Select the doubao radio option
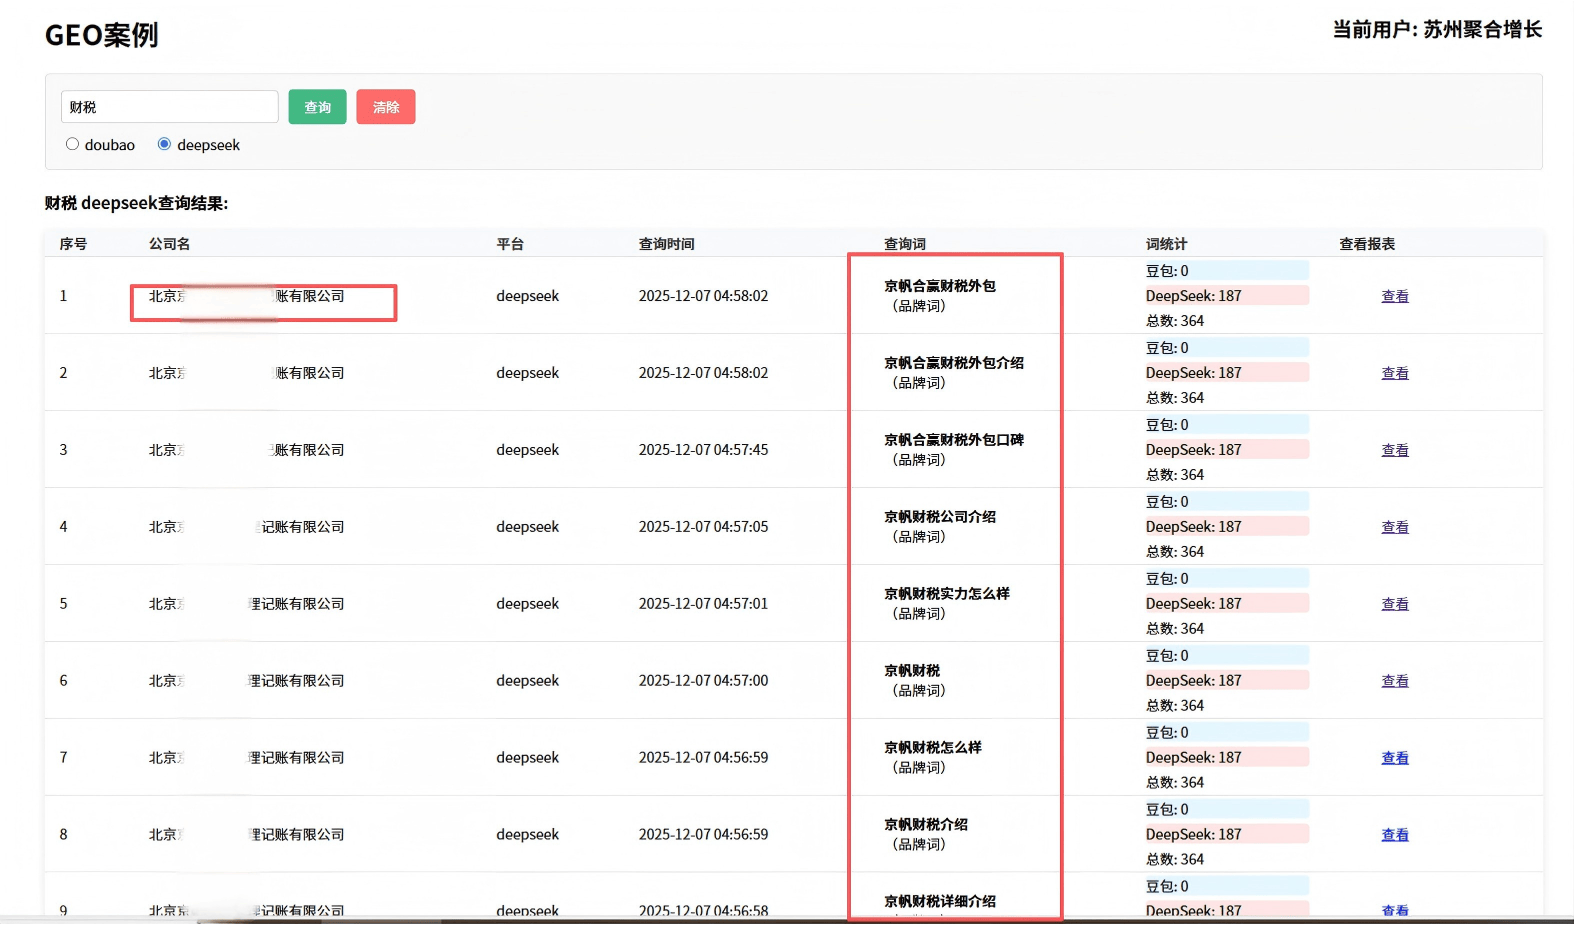This screenshot has height=925, width=1576. point(72,144)
